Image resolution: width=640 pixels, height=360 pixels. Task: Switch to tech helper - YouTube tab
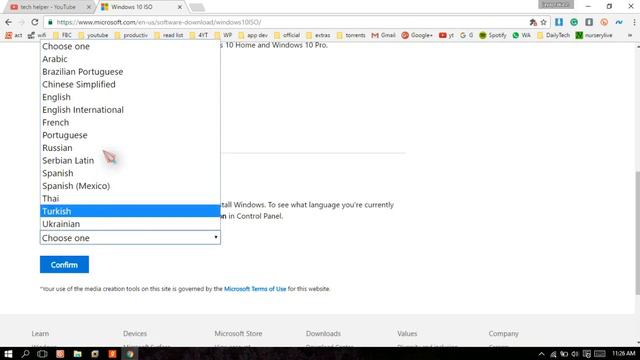pos(50,7)
